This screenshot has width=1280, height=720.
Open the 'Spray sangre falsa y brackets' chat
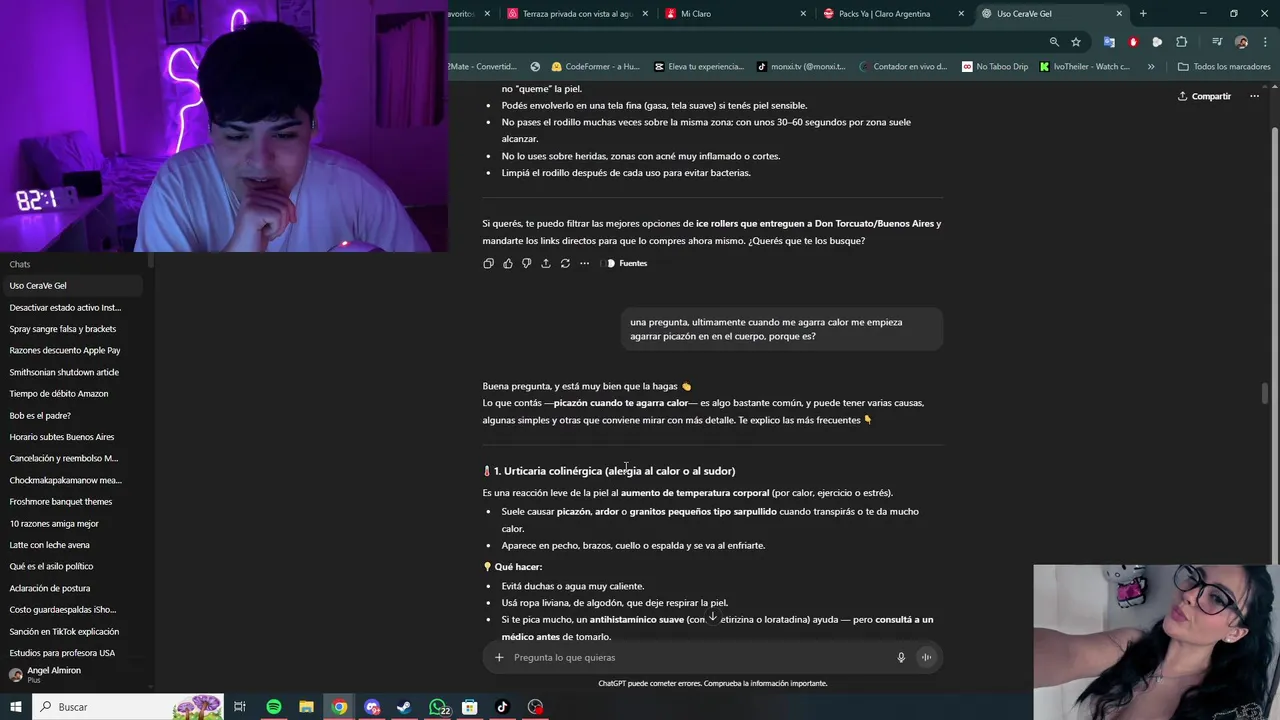pyautogui.click(x=72, y=329)
